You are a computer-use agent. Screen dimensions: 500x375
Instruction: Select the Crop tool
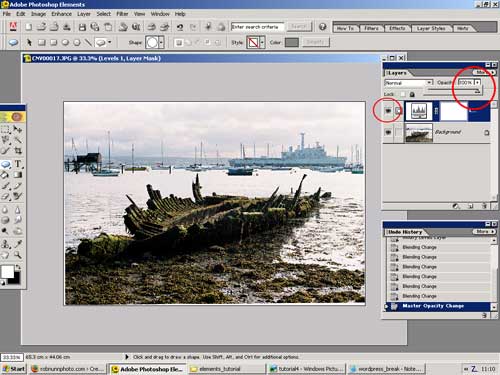pos(18,151)
